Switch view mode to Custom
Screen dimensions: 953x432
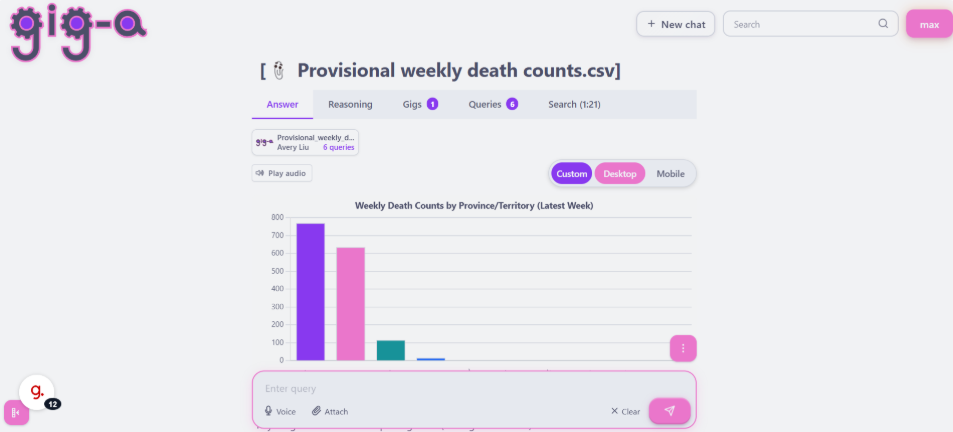[x=571, y=174]
